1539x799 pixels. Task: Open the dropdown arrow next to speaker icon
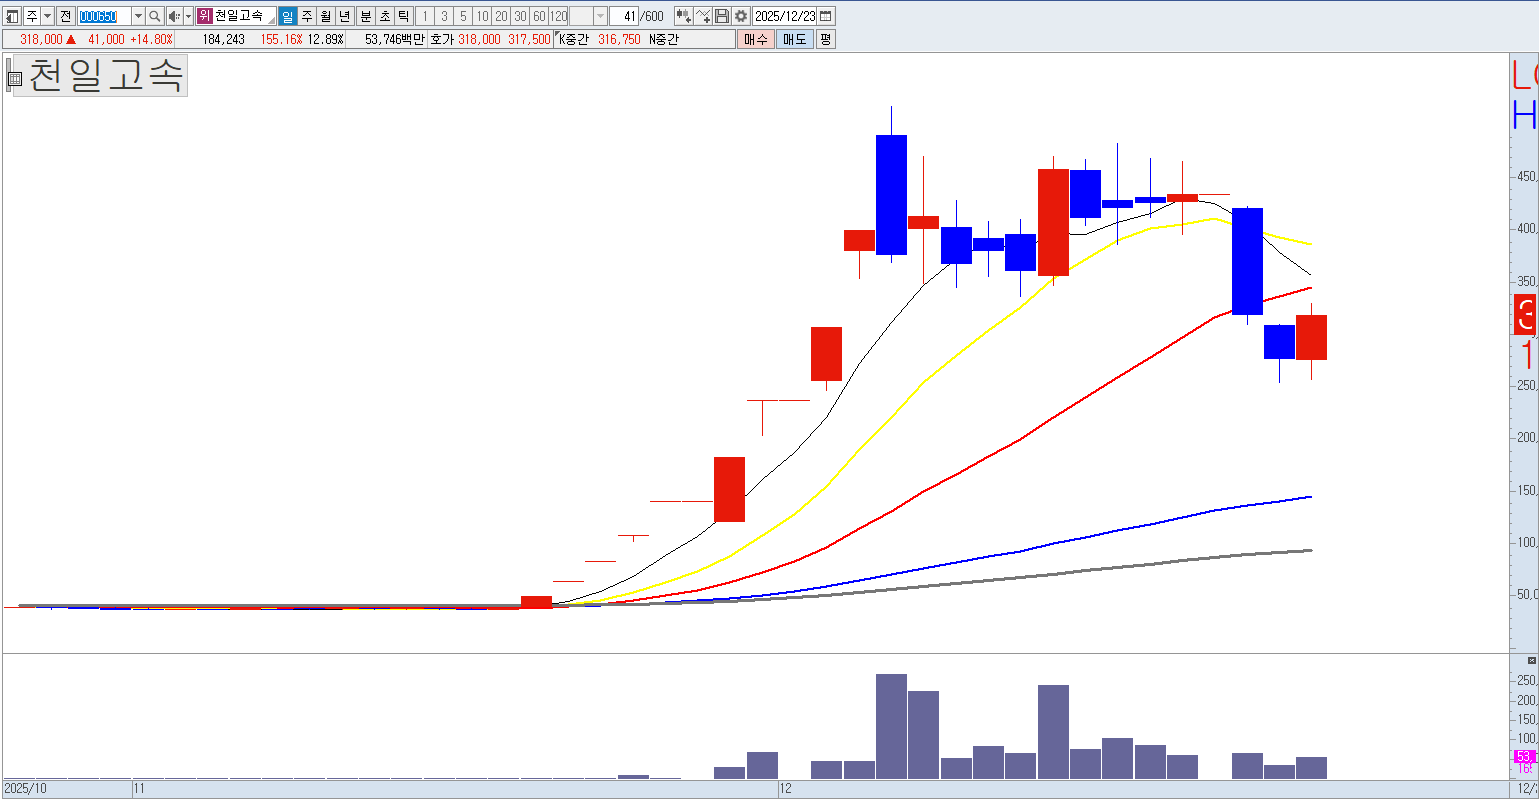point(188,16)
